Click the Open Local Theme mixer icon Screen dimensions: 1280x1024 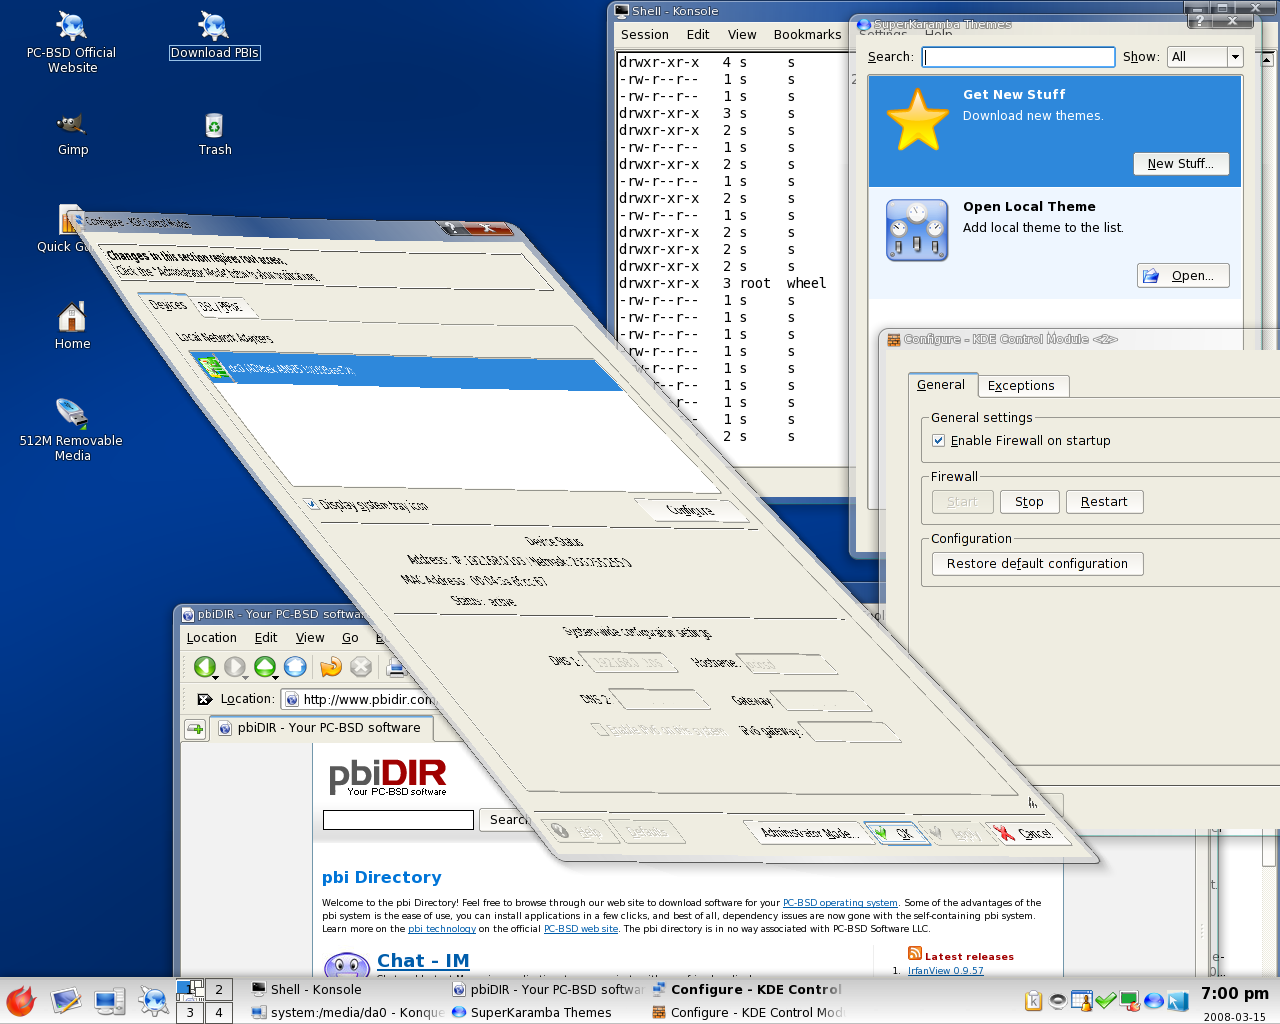[x=916, y=230]
